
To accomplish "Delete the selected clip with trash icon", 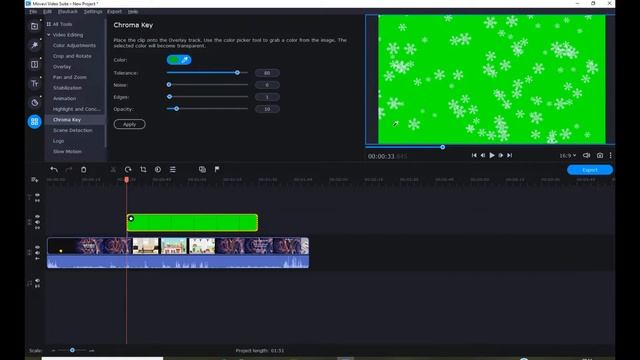I will [x=84, y=169].
